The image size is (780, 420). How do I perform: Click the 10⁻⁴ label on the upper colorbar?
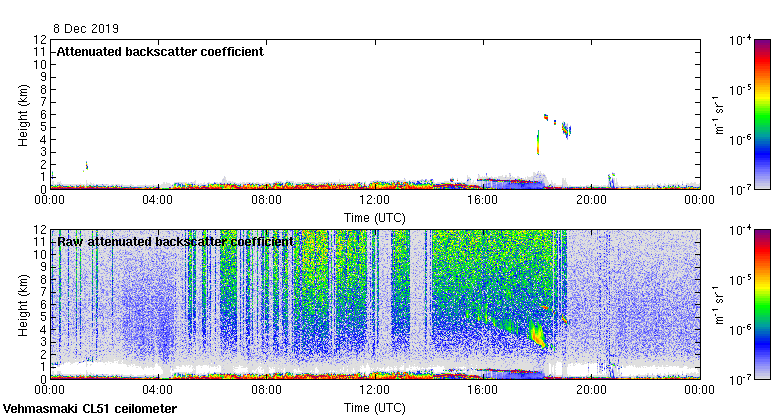[x=740, y=40]
